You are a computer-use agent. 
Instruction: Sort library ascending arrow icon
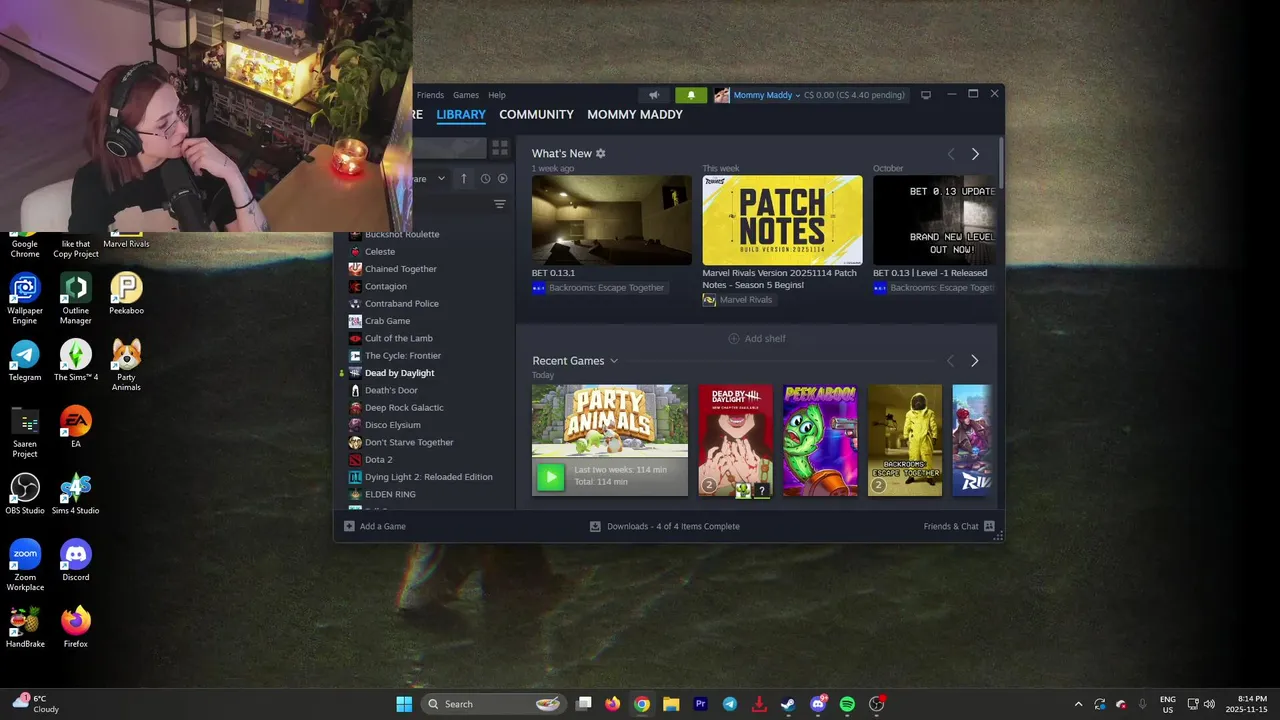click(463, 178)
